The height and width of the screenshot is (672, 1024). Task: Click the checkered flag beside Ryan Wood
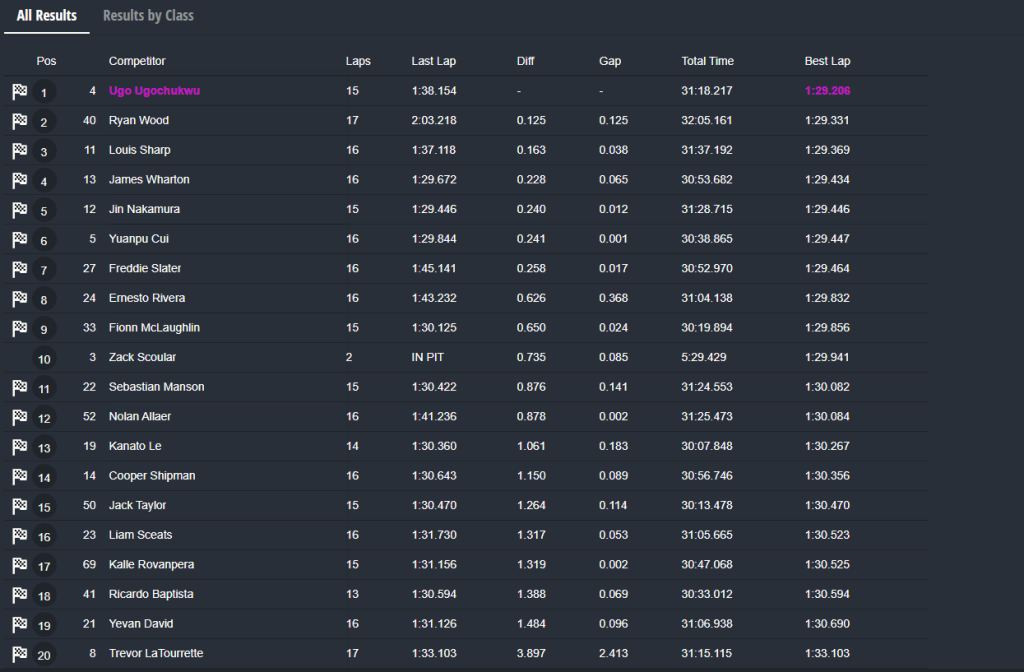[19, 121]
